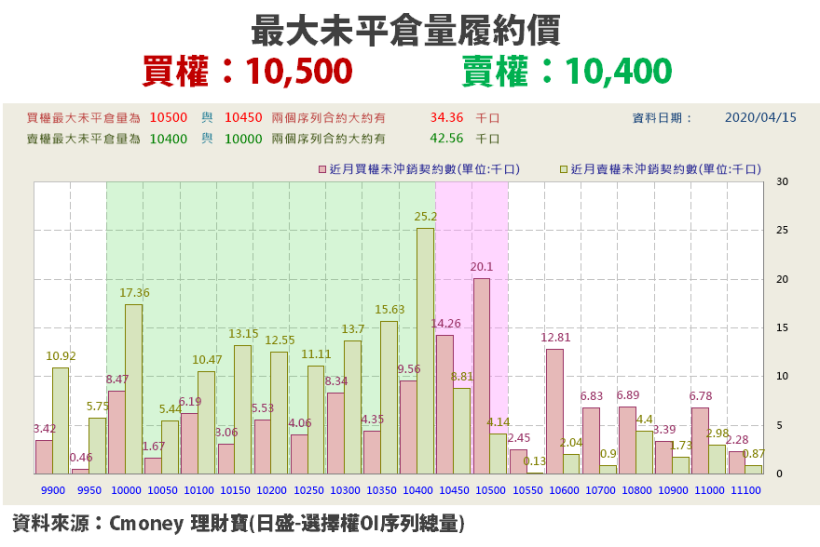Click the value label 11.11
820x547 pixels.
[x=316, y=355]
